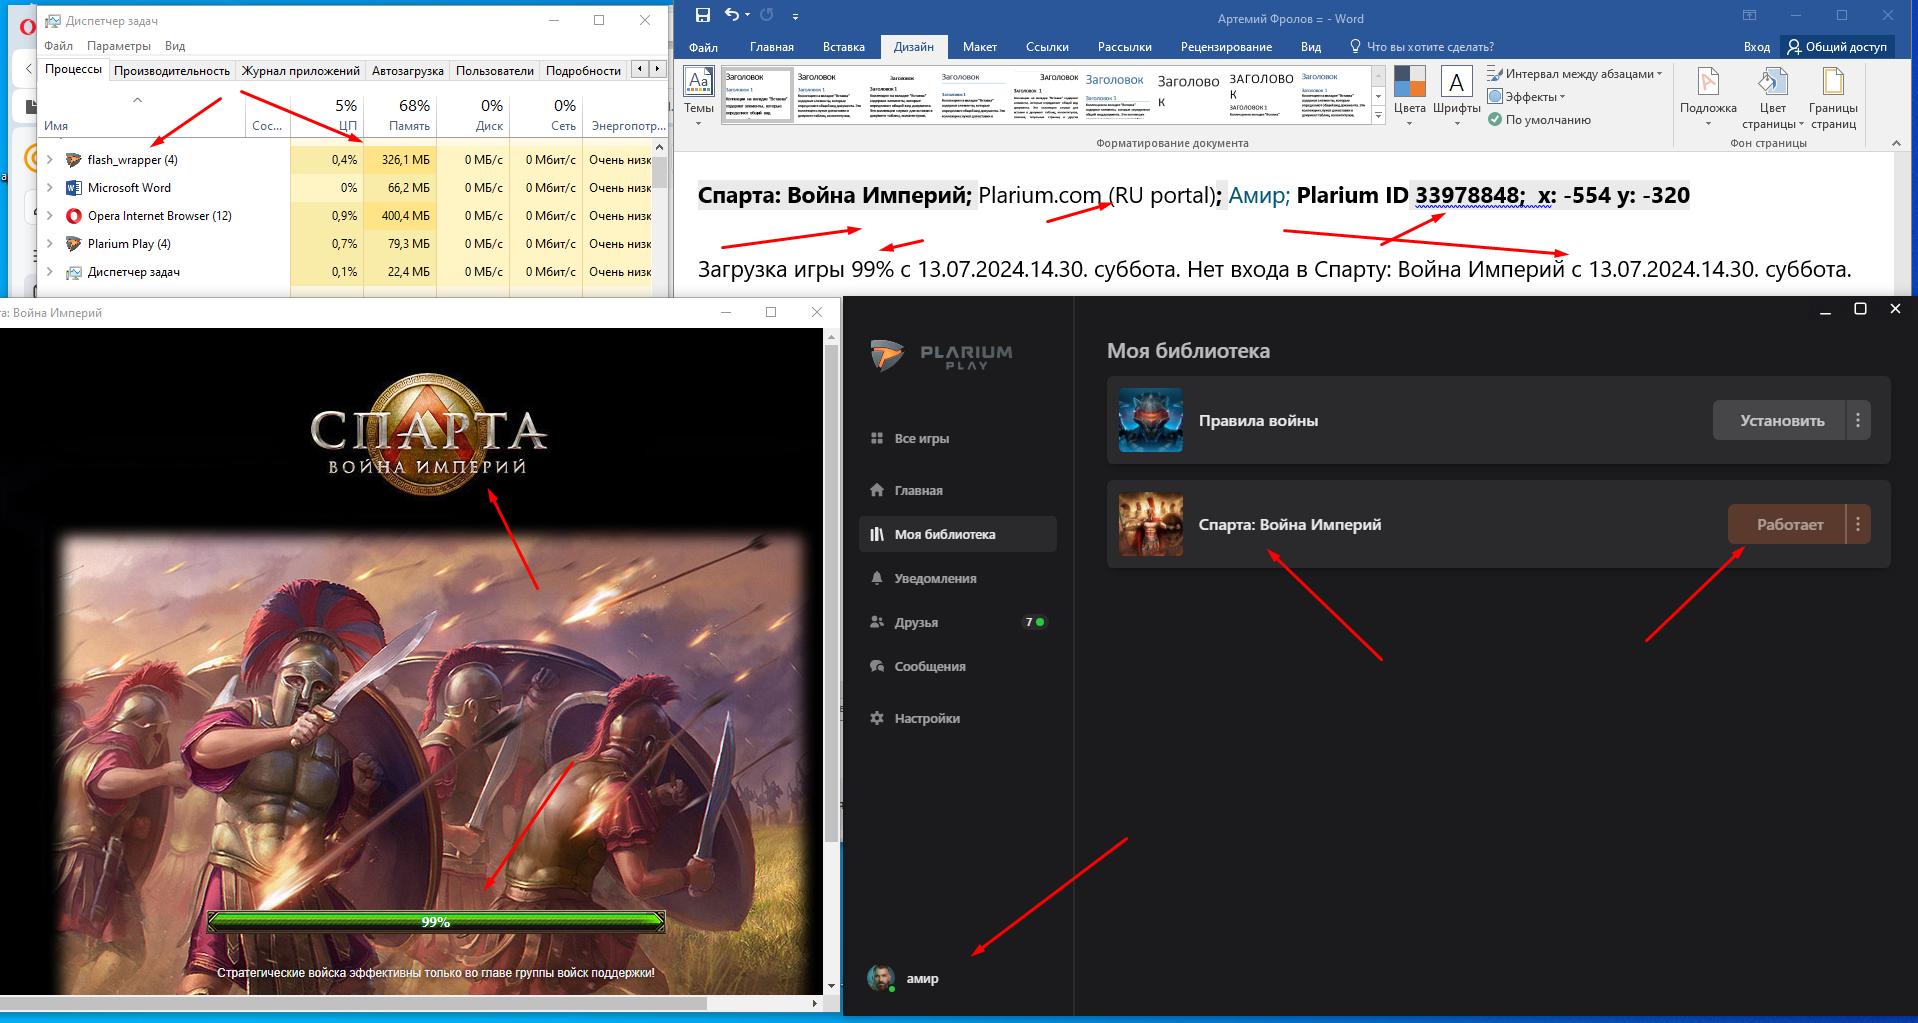The width and height of the screenshot is (1918, 1023).
Task: Click the Undo arrow in Word
Action: (x=732, y=15)
